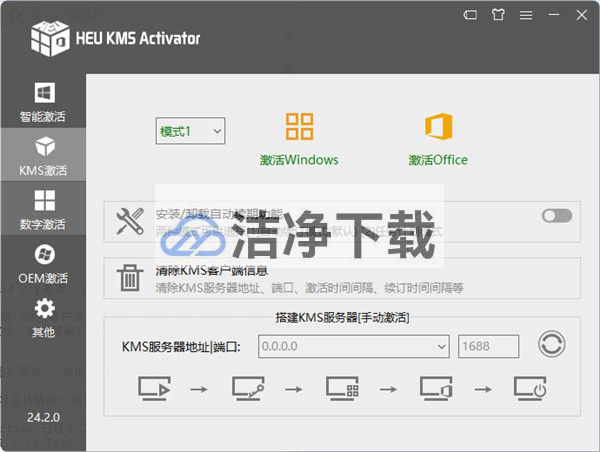
Task: Open the 智能激活 smart activation tab
Action: tap(43, 101)
